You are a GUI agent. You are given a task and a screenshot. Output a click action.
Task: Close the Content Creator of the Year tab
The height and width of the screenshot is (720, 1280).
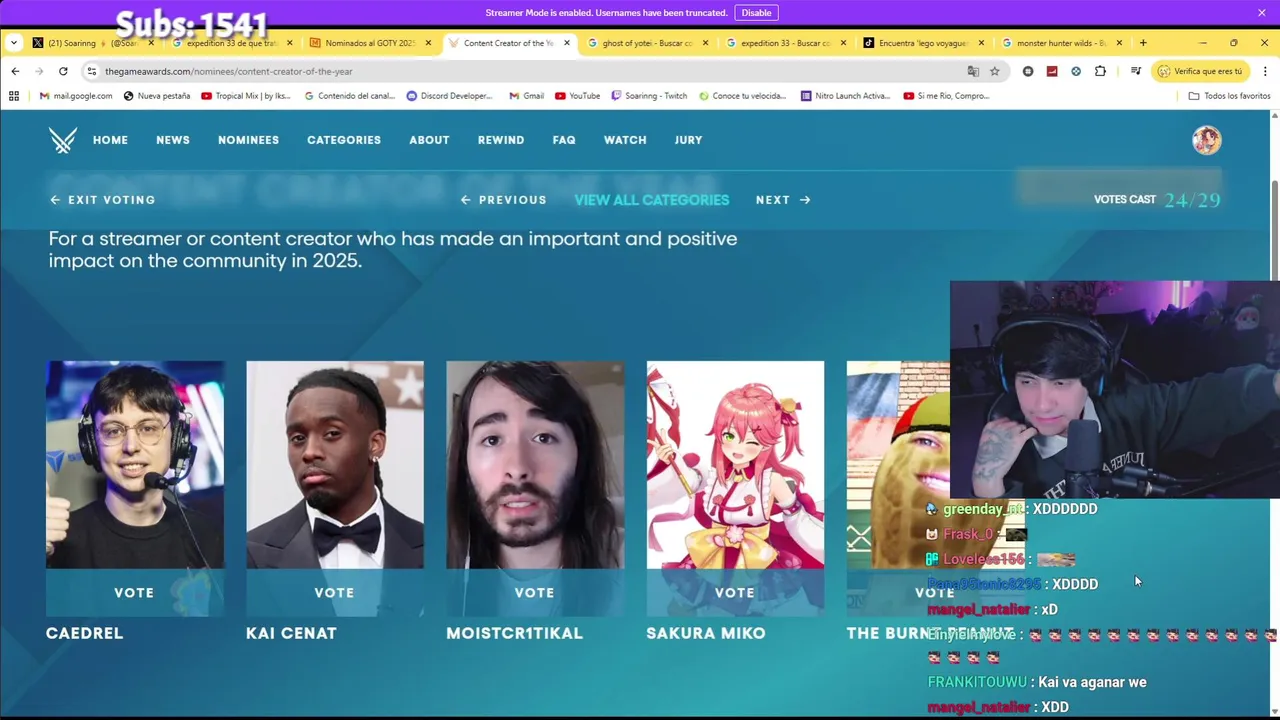pos(567,43)
